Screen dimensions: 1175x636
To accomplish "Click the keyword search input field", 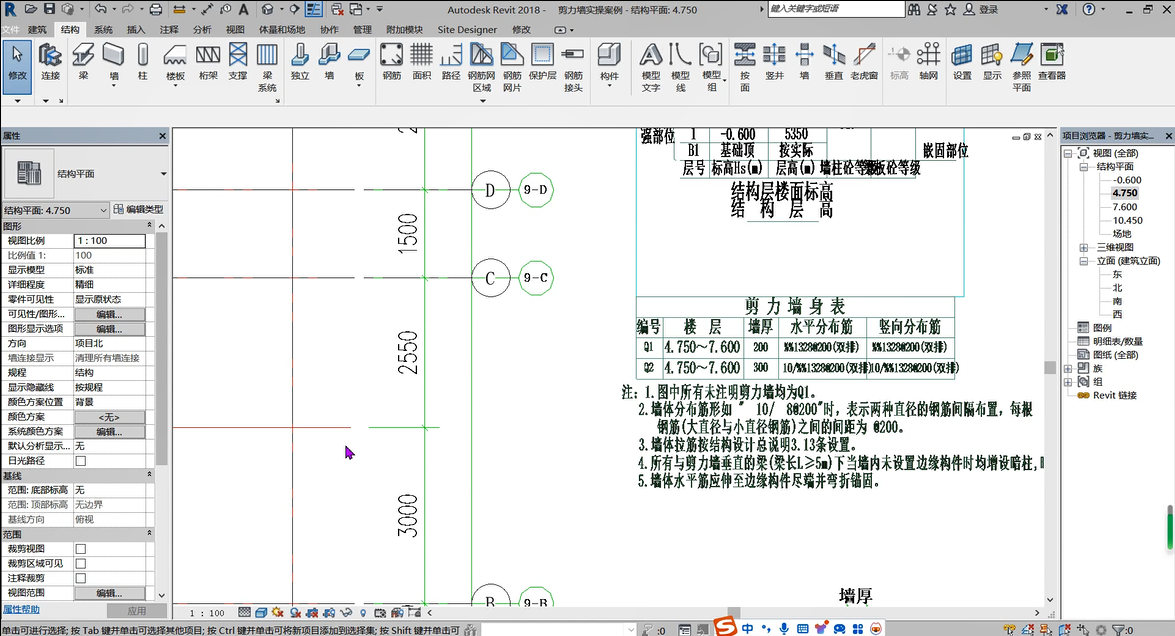I will click(836, 9).
